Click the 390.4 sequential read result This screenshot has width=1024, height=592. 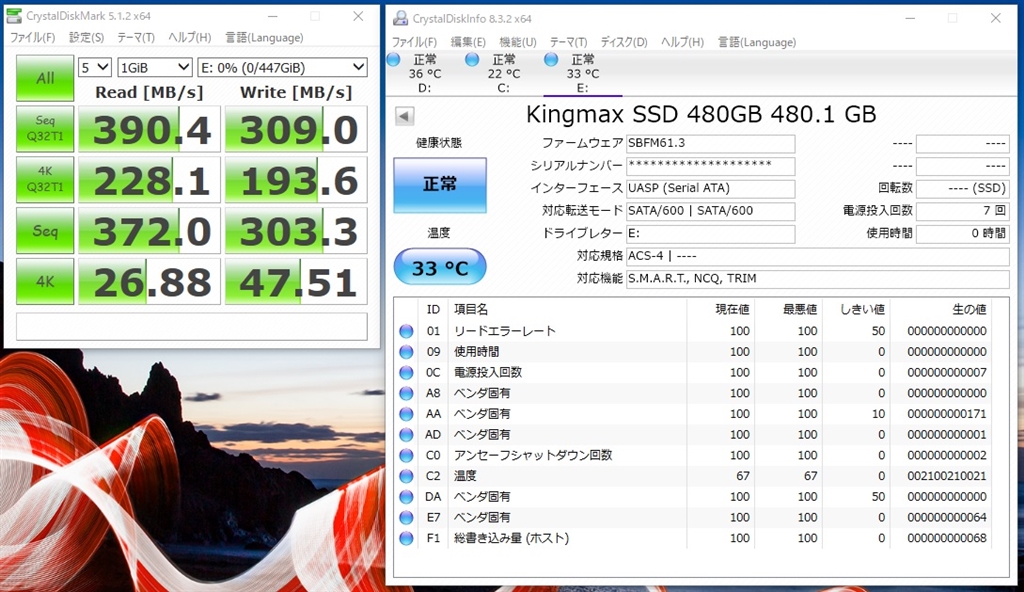coord(150,129)
